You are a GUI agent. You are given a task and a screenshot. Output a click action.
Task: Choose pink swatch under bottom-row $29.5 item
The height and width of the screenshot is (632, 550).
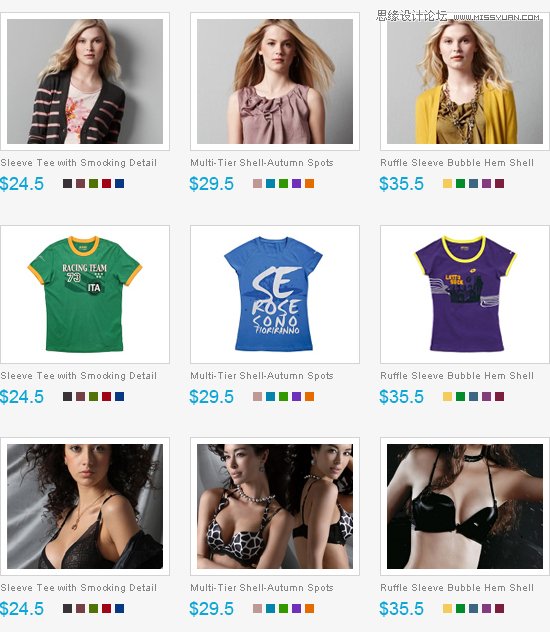257,609
